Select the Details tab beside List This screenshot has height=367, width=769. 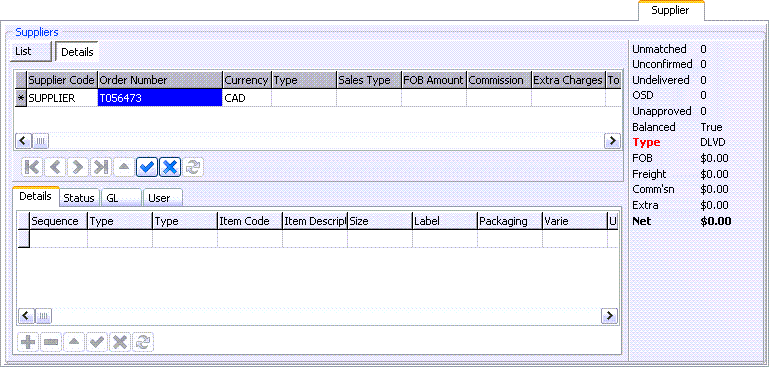click(77, 52)
